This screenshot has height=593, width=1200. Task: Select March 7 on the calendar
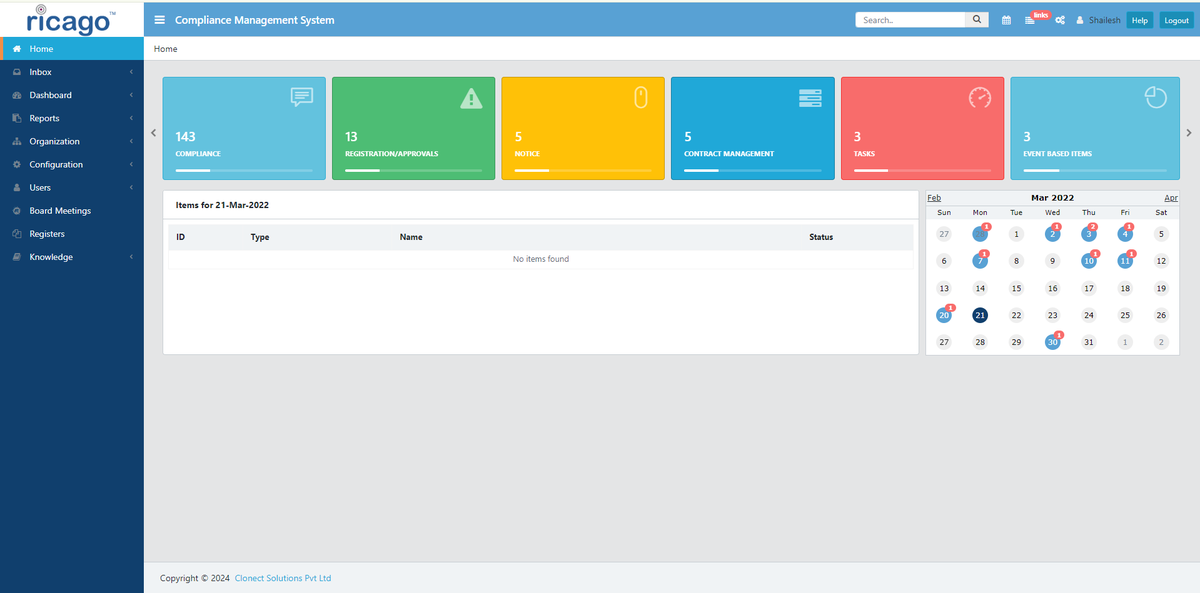980,261
